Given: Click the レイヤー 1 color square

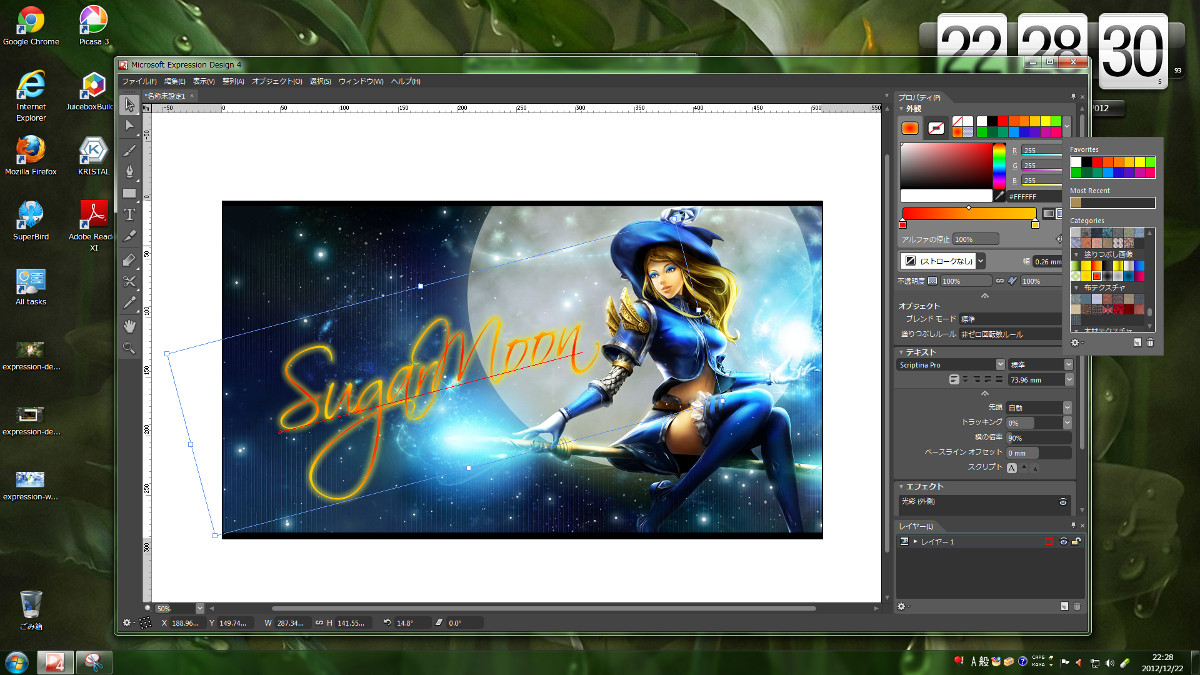Looking at the screenshot, I should tap(1049, 541).
